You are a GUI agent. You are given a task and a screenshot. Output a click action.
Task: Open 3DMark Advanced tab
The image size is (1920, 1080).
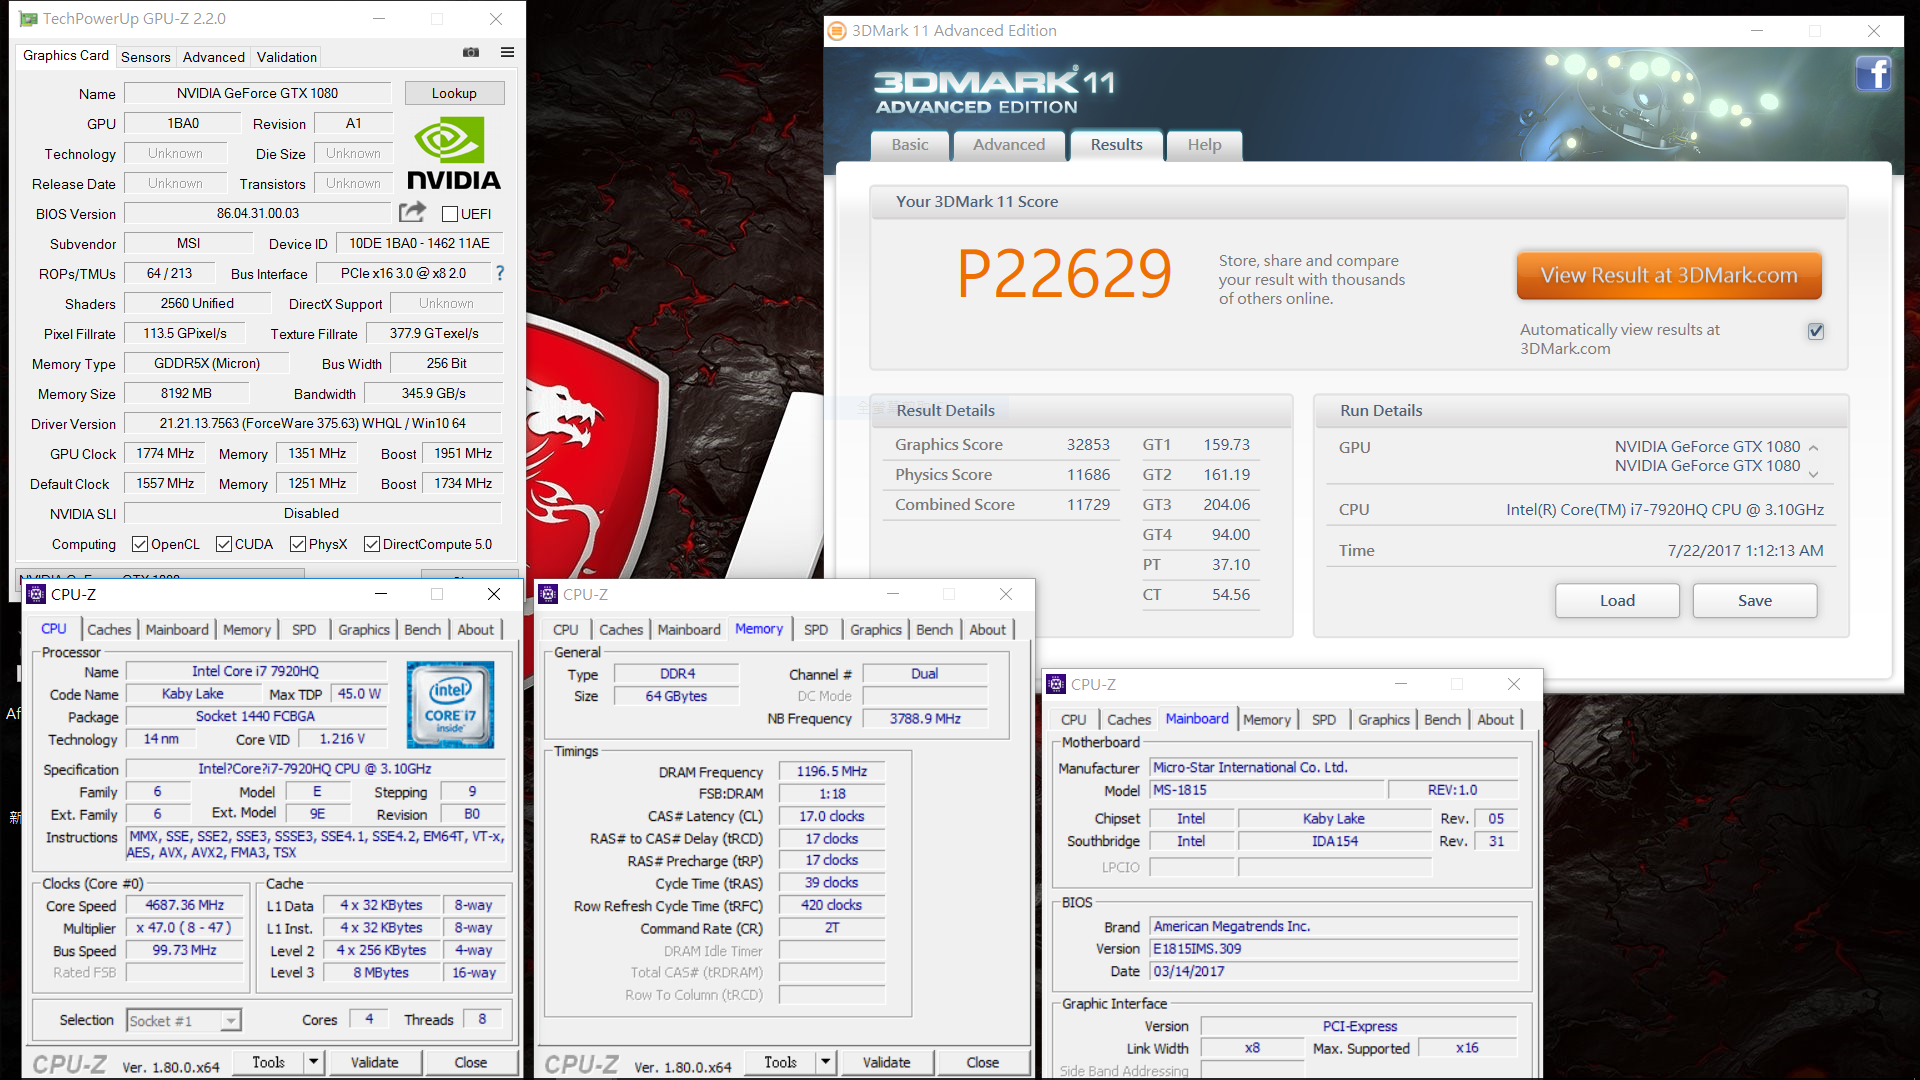[1009, 145]
